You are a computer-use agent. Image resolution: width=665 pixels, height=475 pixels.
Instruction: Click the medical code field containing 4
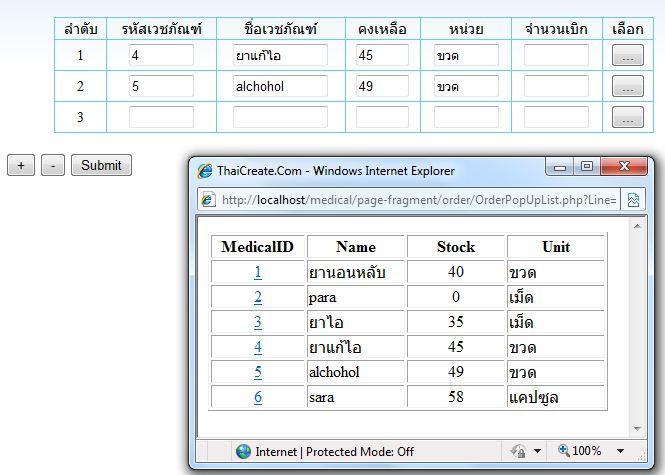[x=161, y=55]
